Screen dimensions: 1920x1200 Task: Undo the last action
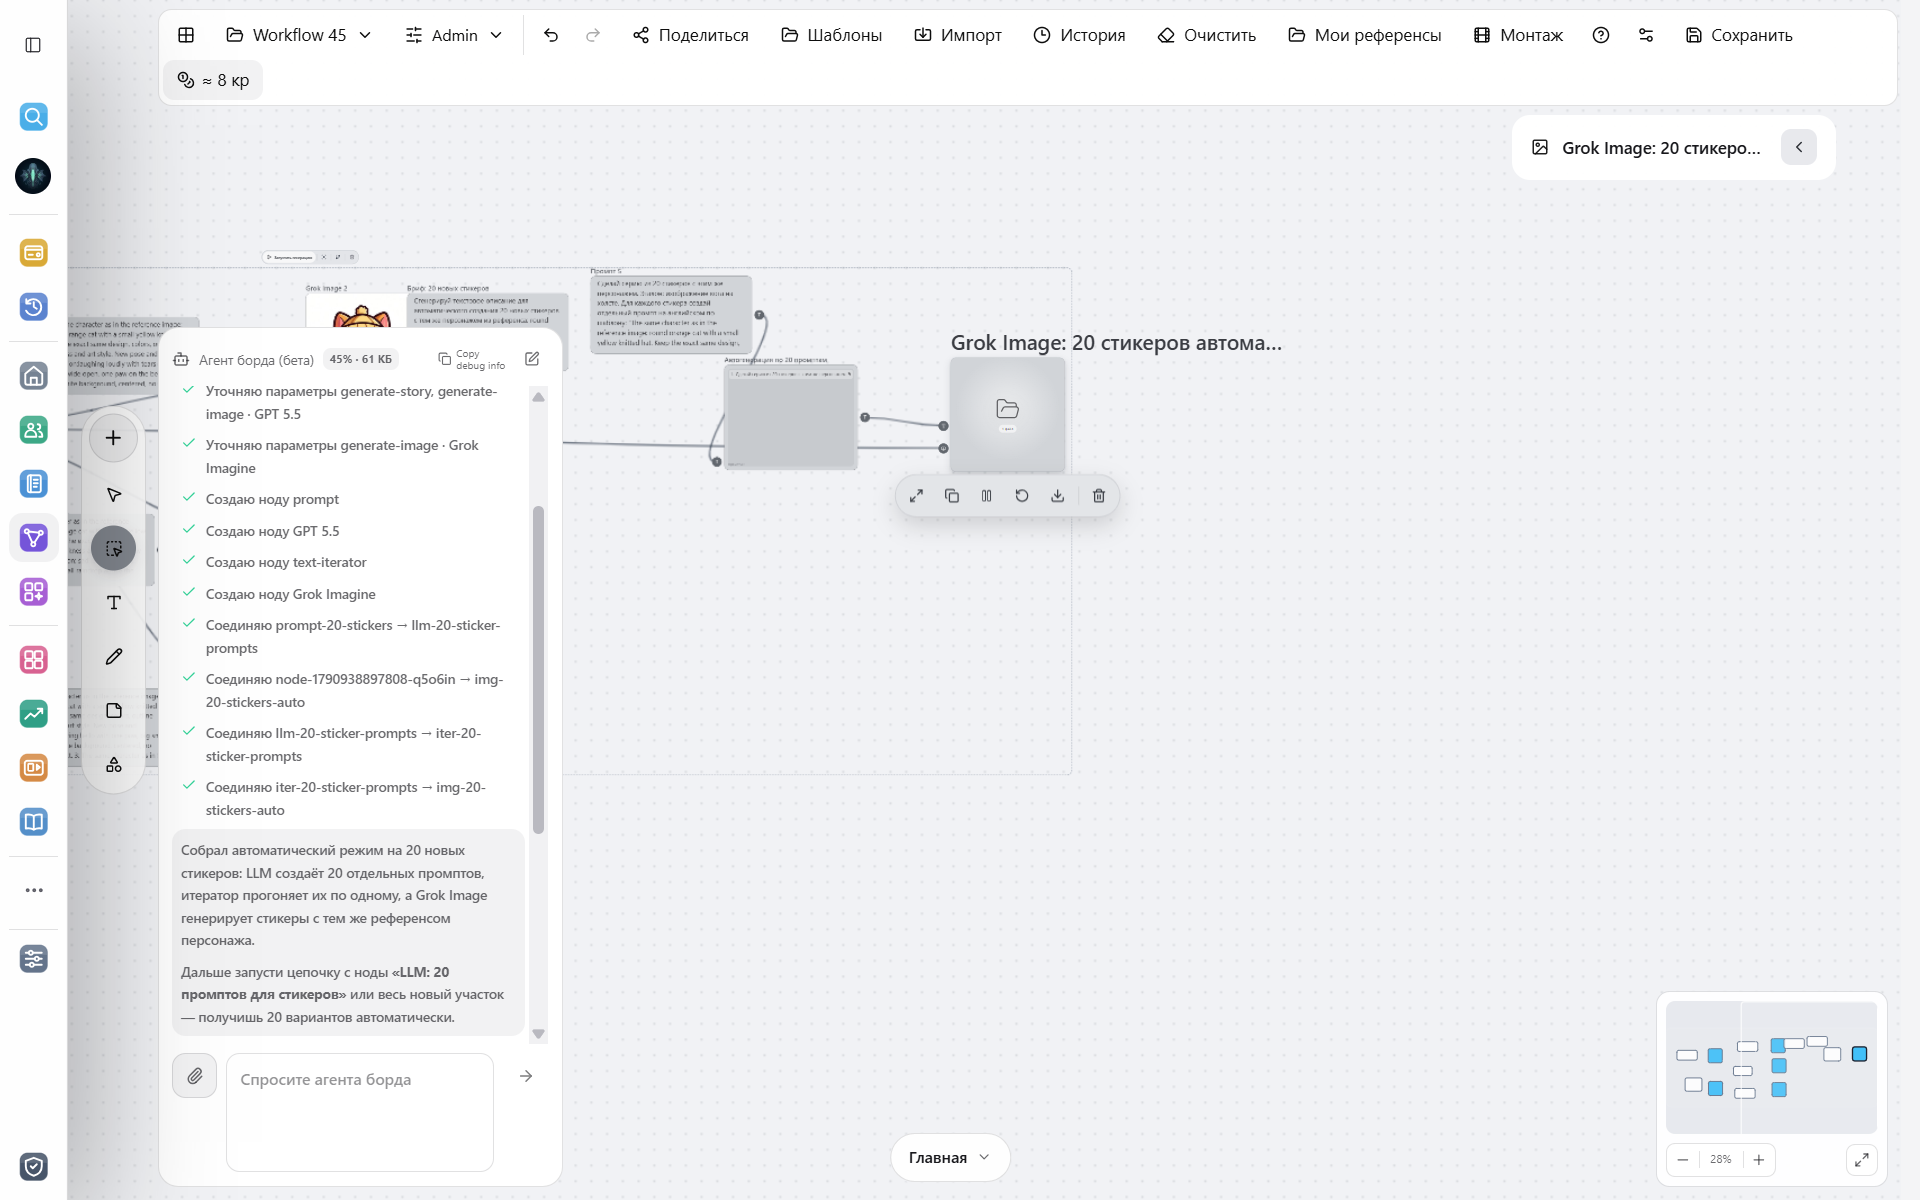coord(551,35)
